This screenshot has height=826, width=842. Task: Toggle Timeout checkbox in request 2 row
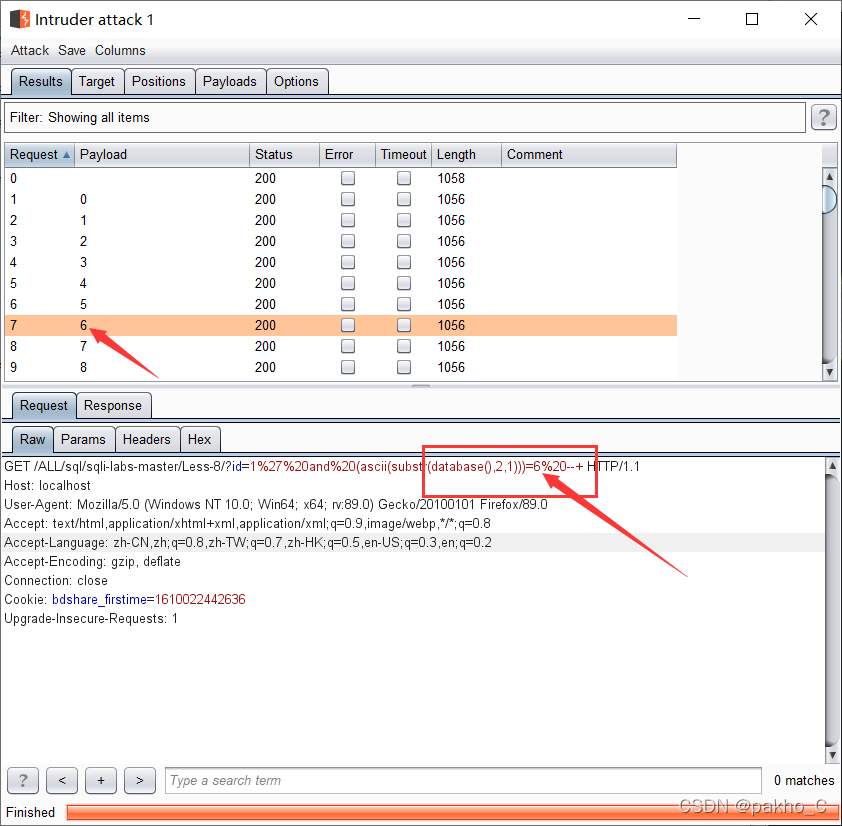[x=404, y=220]
